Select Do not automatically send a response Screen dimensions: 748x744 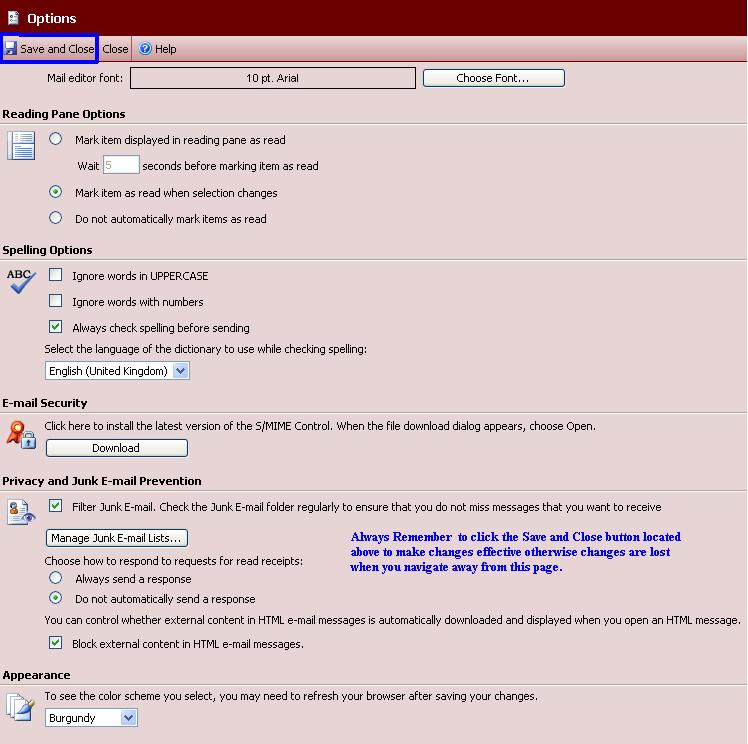55,598
